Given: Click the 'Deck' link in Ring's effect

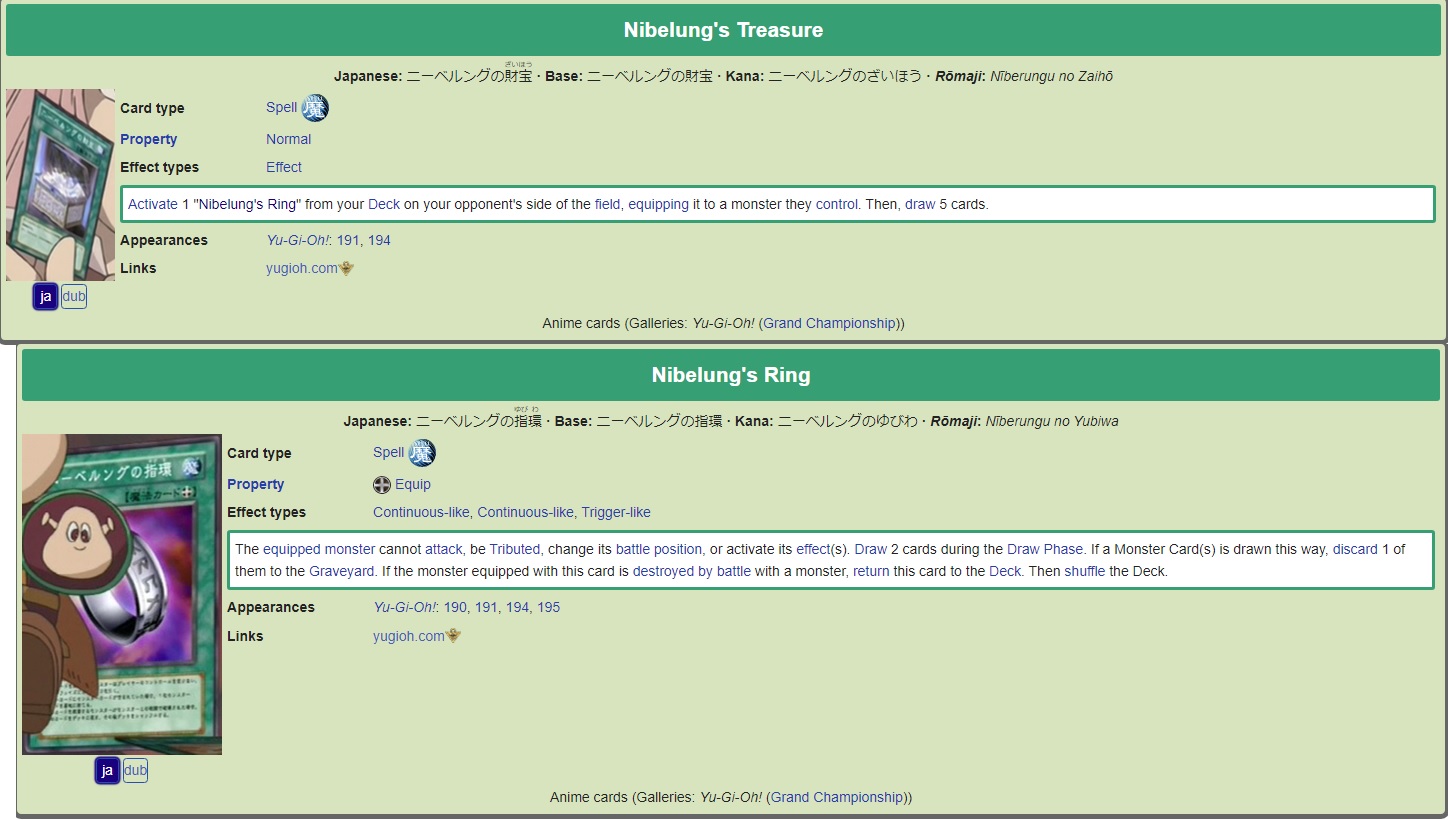Looking at the screenshot, I should [x=1005, y=571].
